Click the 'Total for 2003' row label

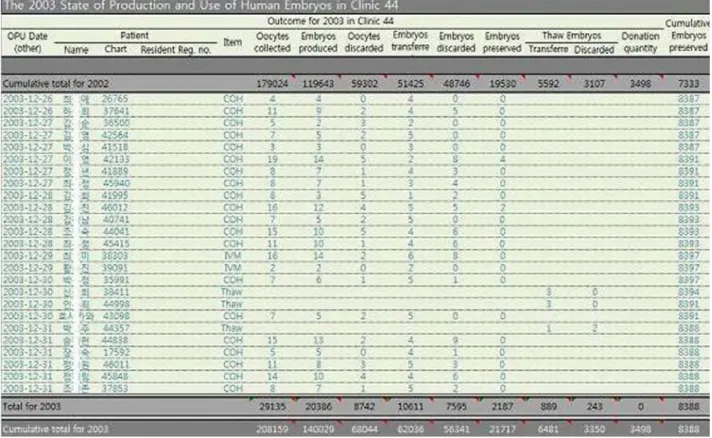point(32,406)
